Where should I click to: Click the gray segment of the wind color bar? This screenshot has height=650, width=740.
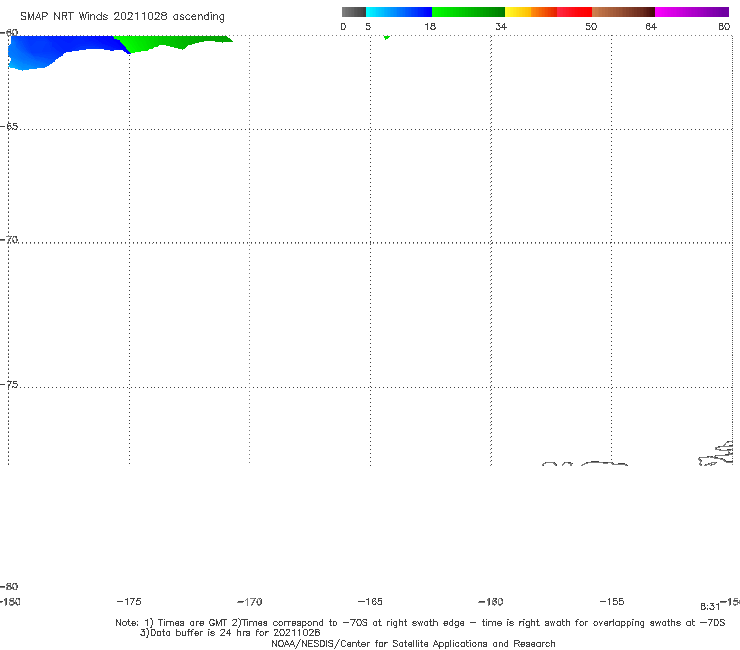[x=353, y=12]
